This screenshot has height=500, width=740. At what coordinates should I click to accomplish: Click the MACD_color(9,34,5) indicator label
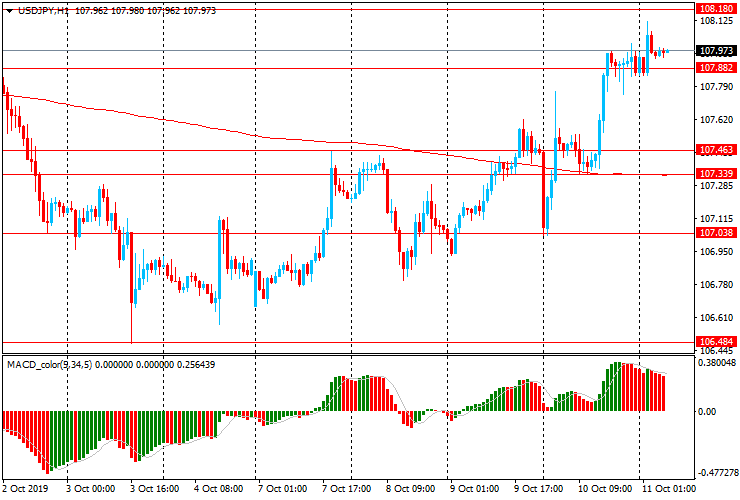(50, 364)
